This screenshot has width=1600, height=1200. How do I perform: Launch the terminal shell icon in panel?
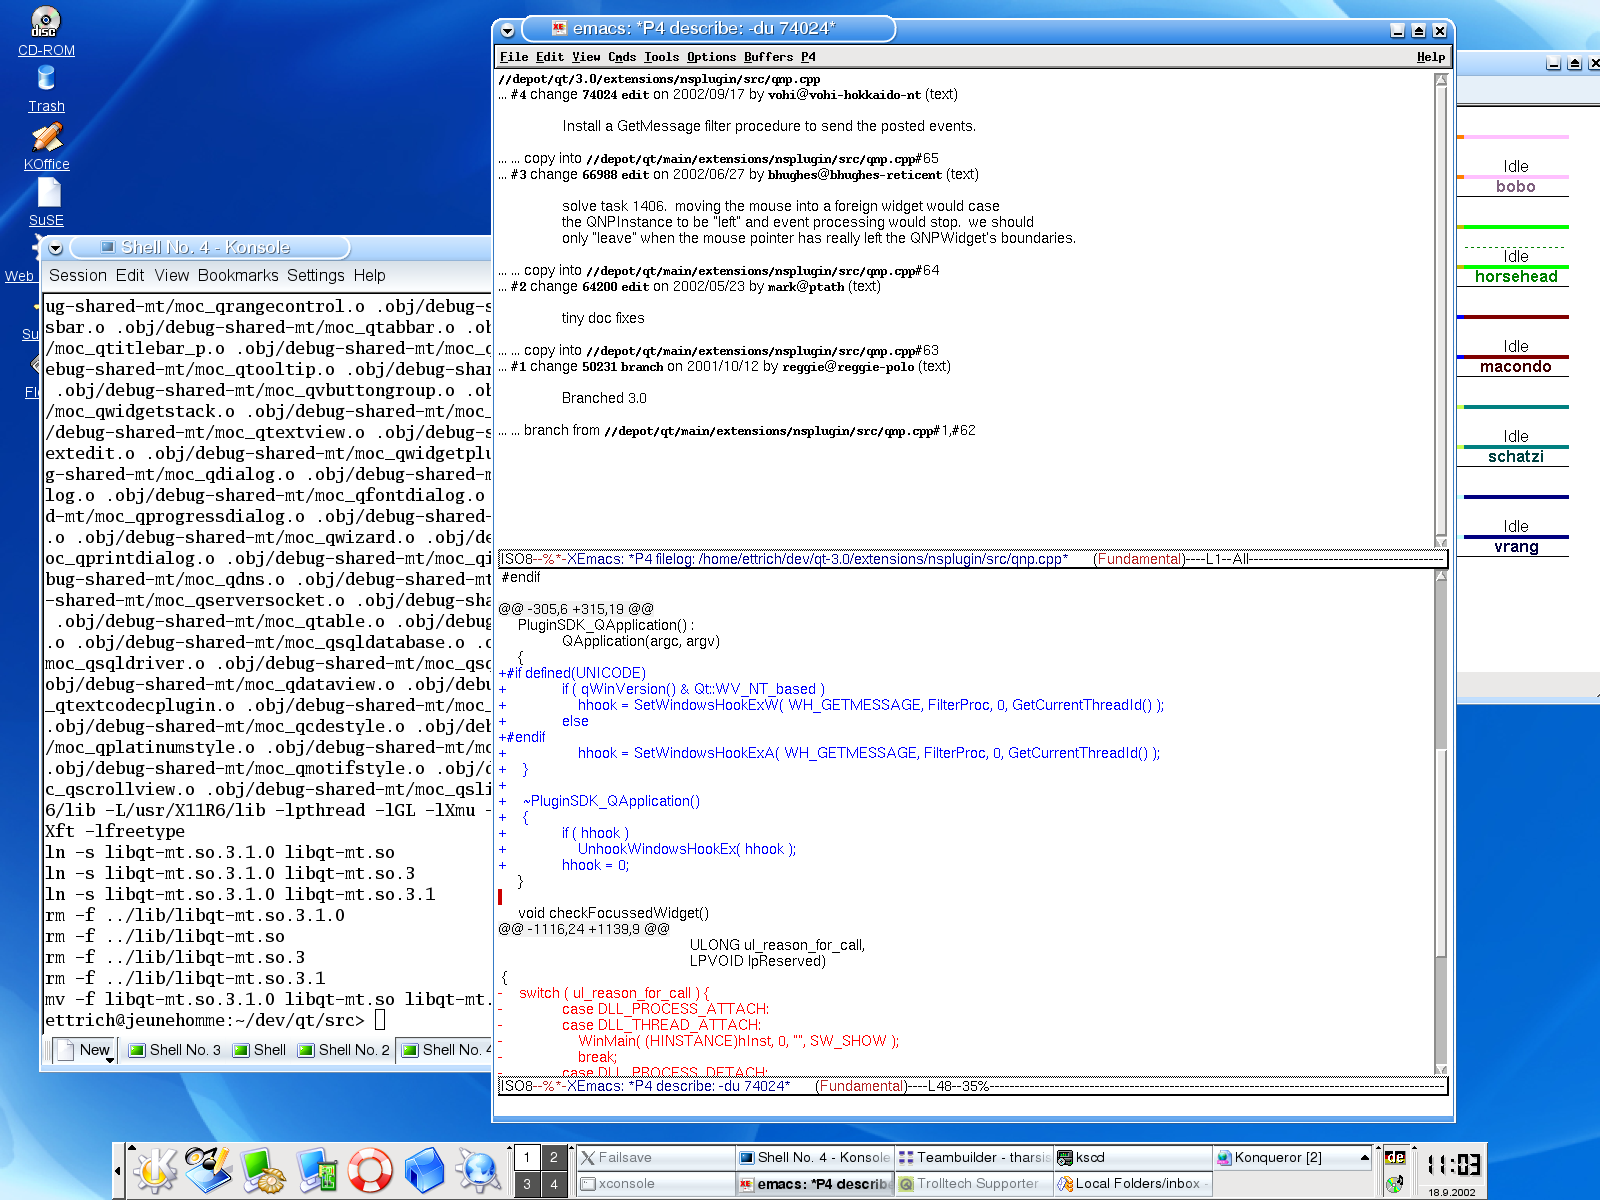click(x=263, y=1170)
